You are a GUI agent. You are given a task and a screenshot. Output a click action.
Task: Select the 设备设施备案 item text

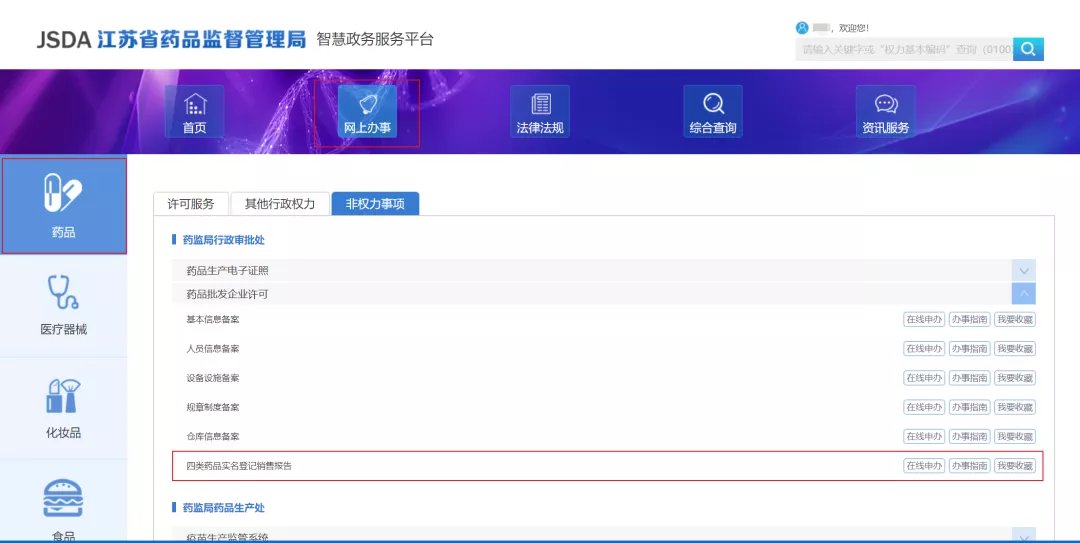tap(213, 378)
